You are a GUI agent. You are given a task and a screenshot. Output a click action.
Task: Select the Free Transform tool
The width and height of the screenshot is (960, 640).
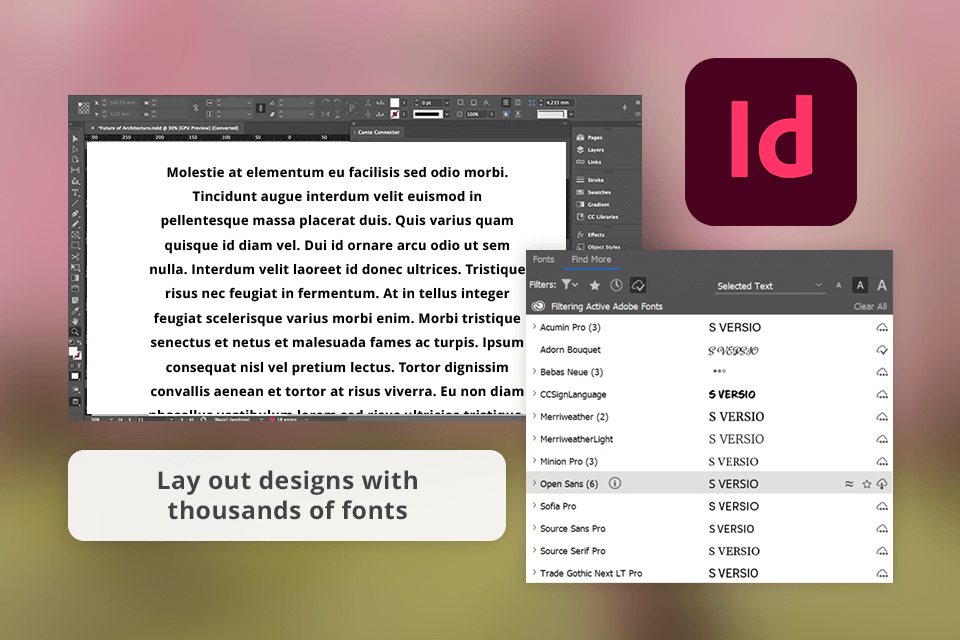click(75, 267)
